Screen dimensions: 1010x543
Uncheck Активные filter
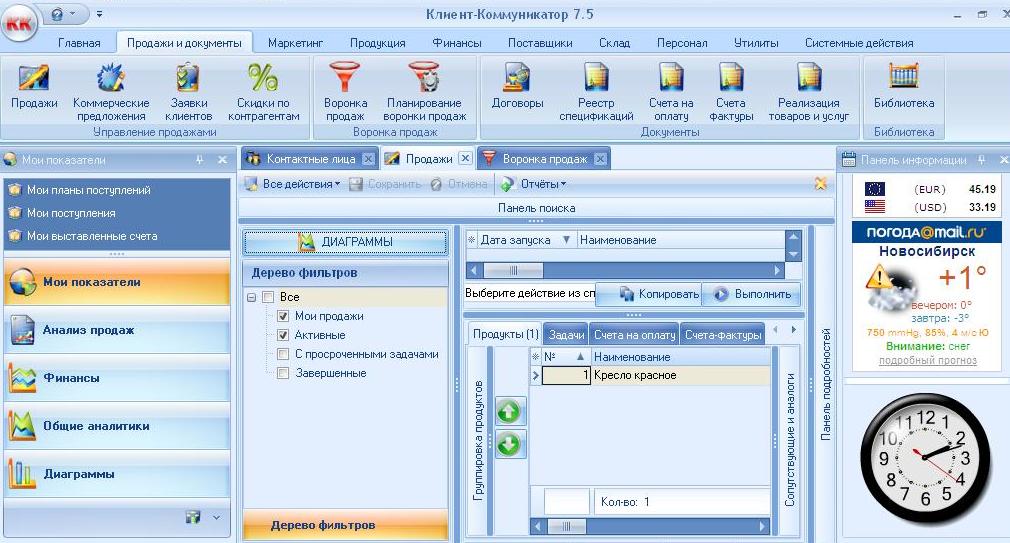[x=283, y=335]
